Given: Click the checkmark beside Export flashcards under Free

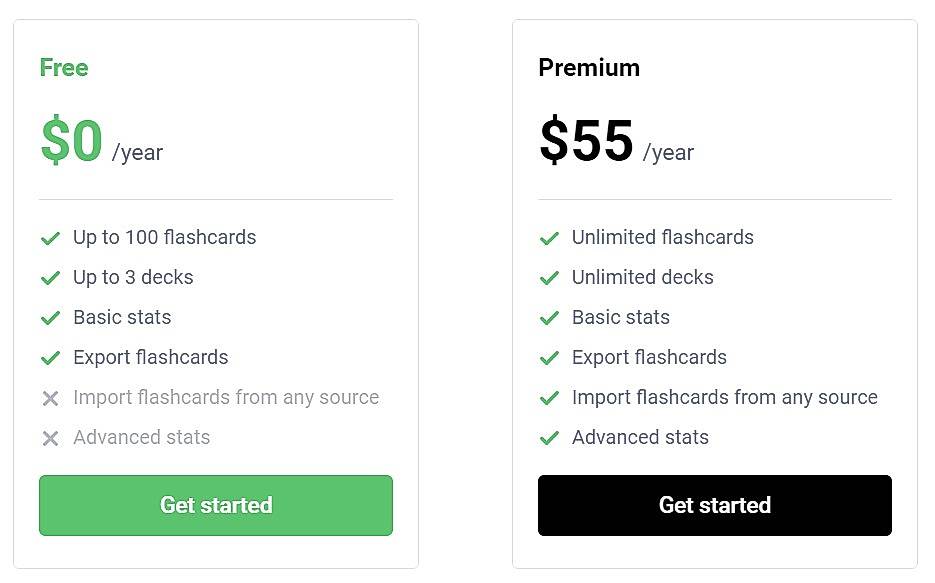Looking at the screenshot, I should (50, 358).
